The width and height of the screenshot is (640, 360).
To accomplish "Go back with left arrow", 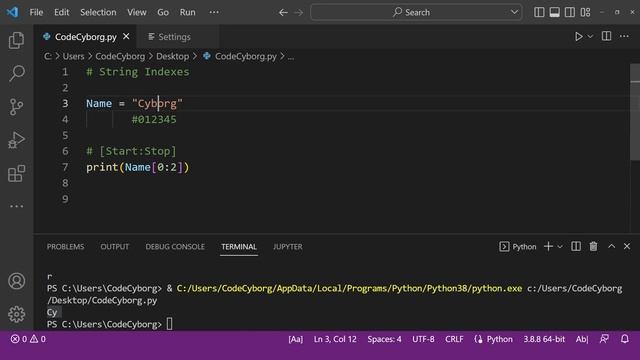I will (283, 13).
